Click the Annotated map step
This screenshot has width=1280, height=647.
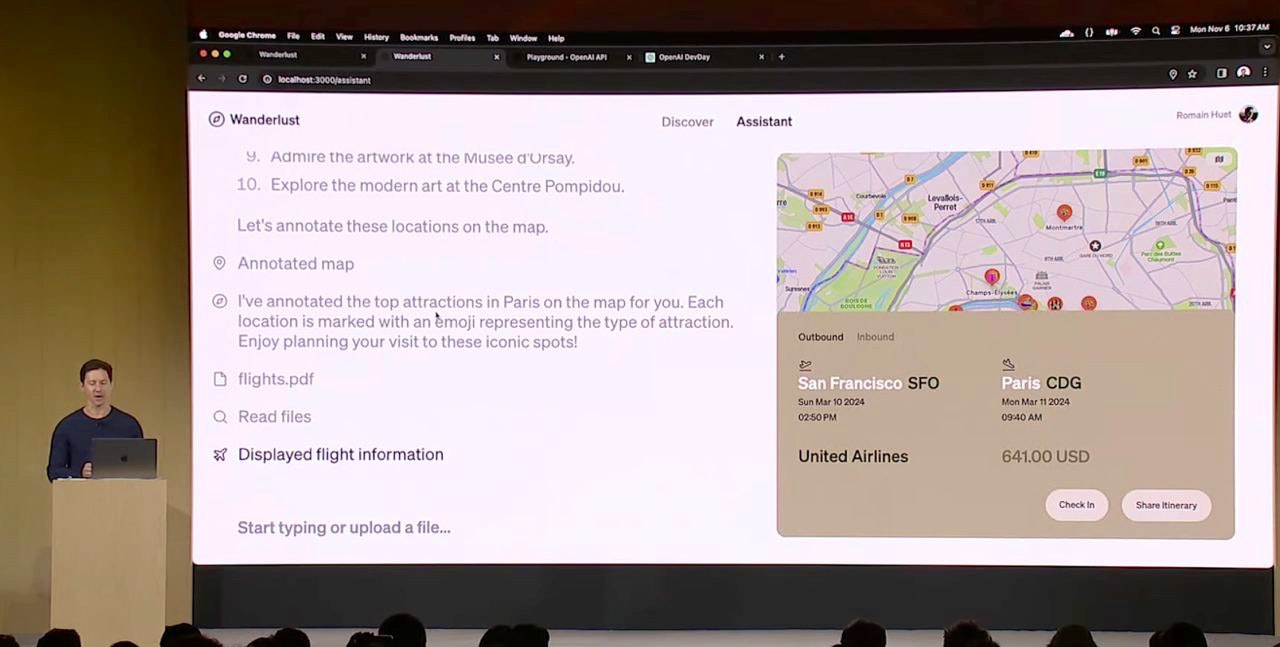[296, 264]
